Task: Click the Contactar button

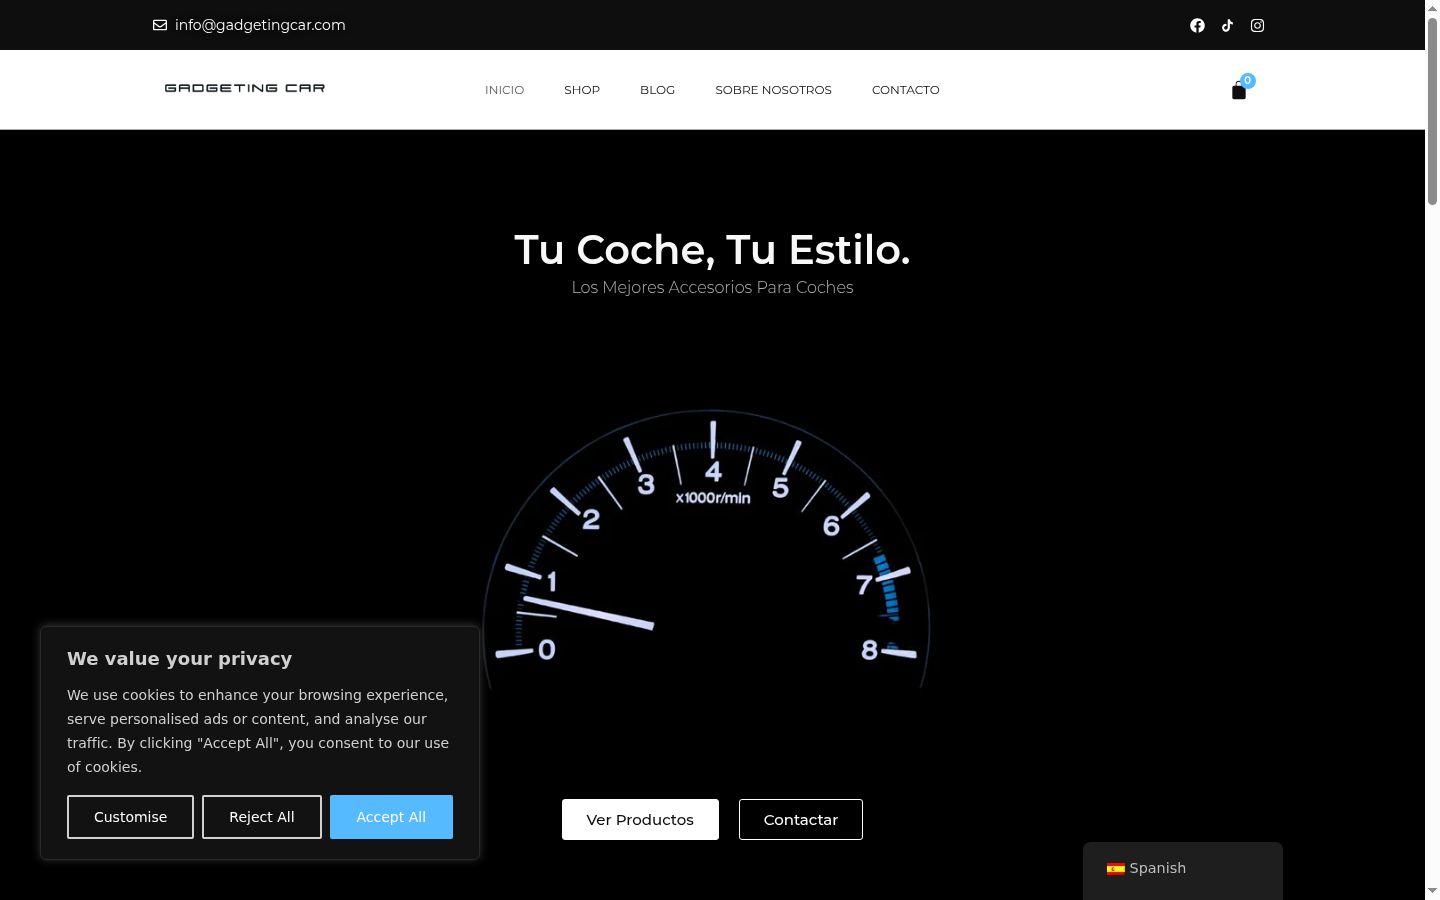Action: coord(801,819)
